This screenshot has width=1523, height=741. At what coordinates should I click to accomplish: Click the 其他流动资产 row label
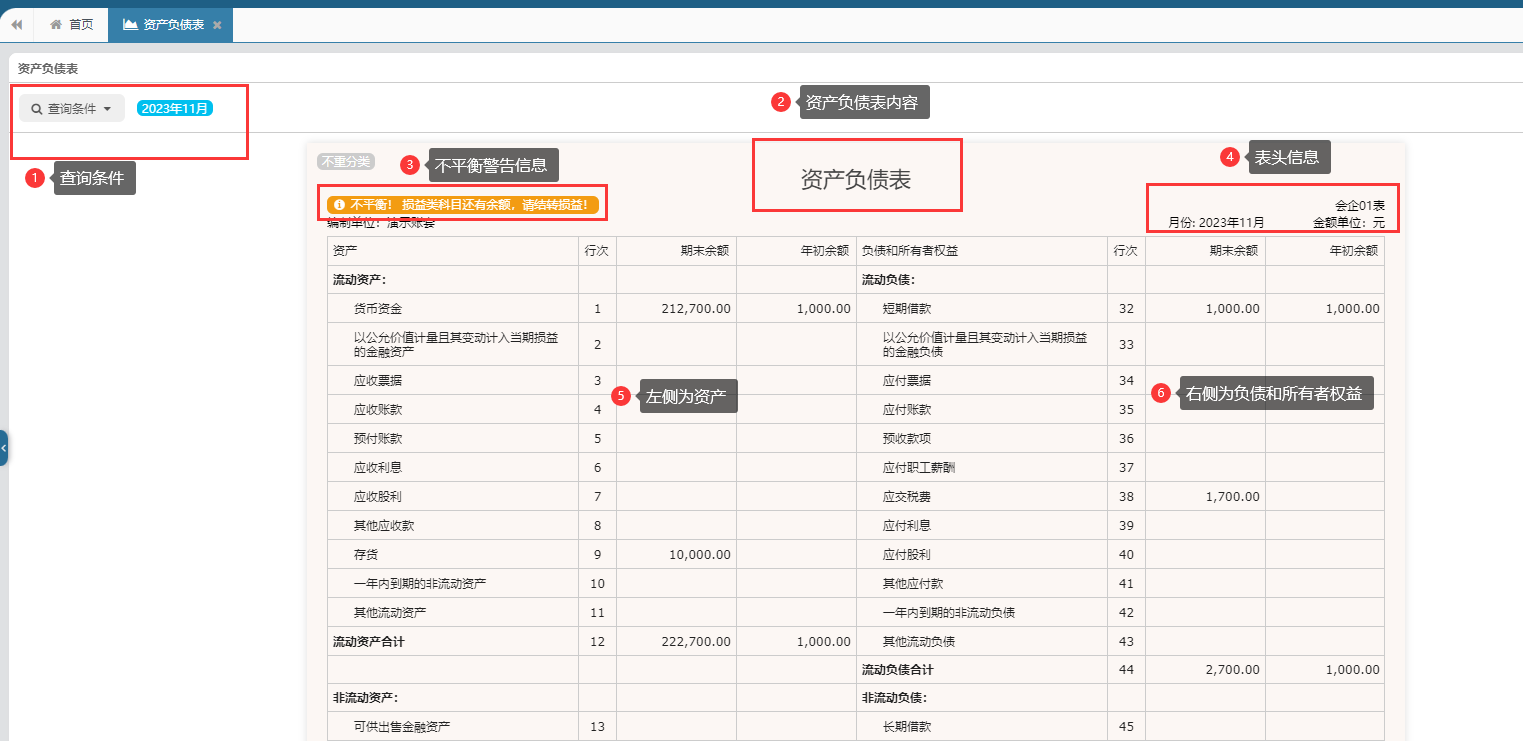click(390, 612)
